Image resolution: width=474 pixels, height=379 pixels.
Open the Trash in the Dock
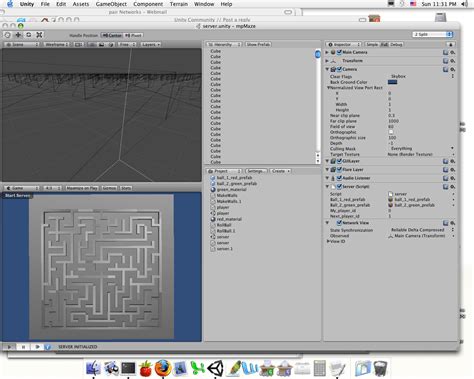click(380, 368)
